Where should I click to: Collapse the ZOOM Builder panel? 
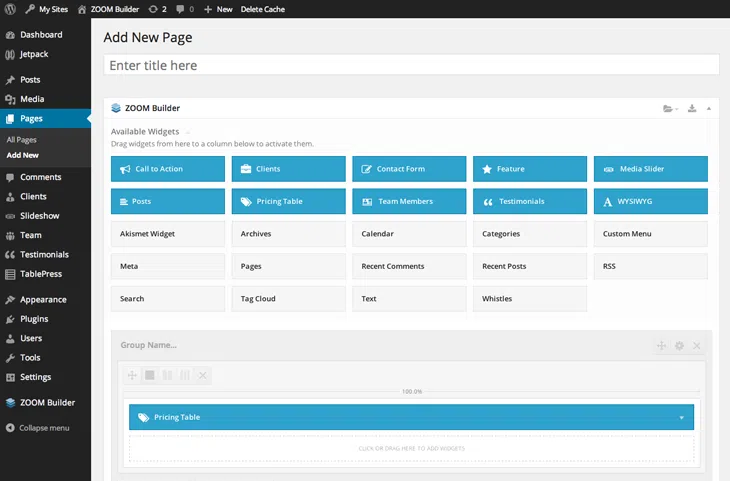tap(708, 108)
